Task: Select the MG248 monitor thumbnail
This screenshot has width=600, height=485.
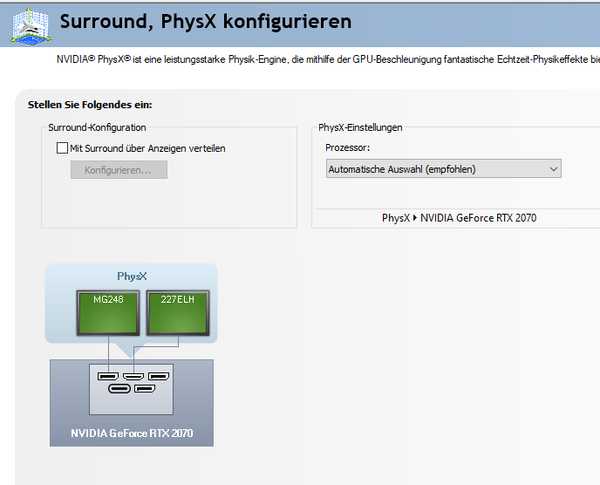Action: pyautogui.click(x=108, y=313)
